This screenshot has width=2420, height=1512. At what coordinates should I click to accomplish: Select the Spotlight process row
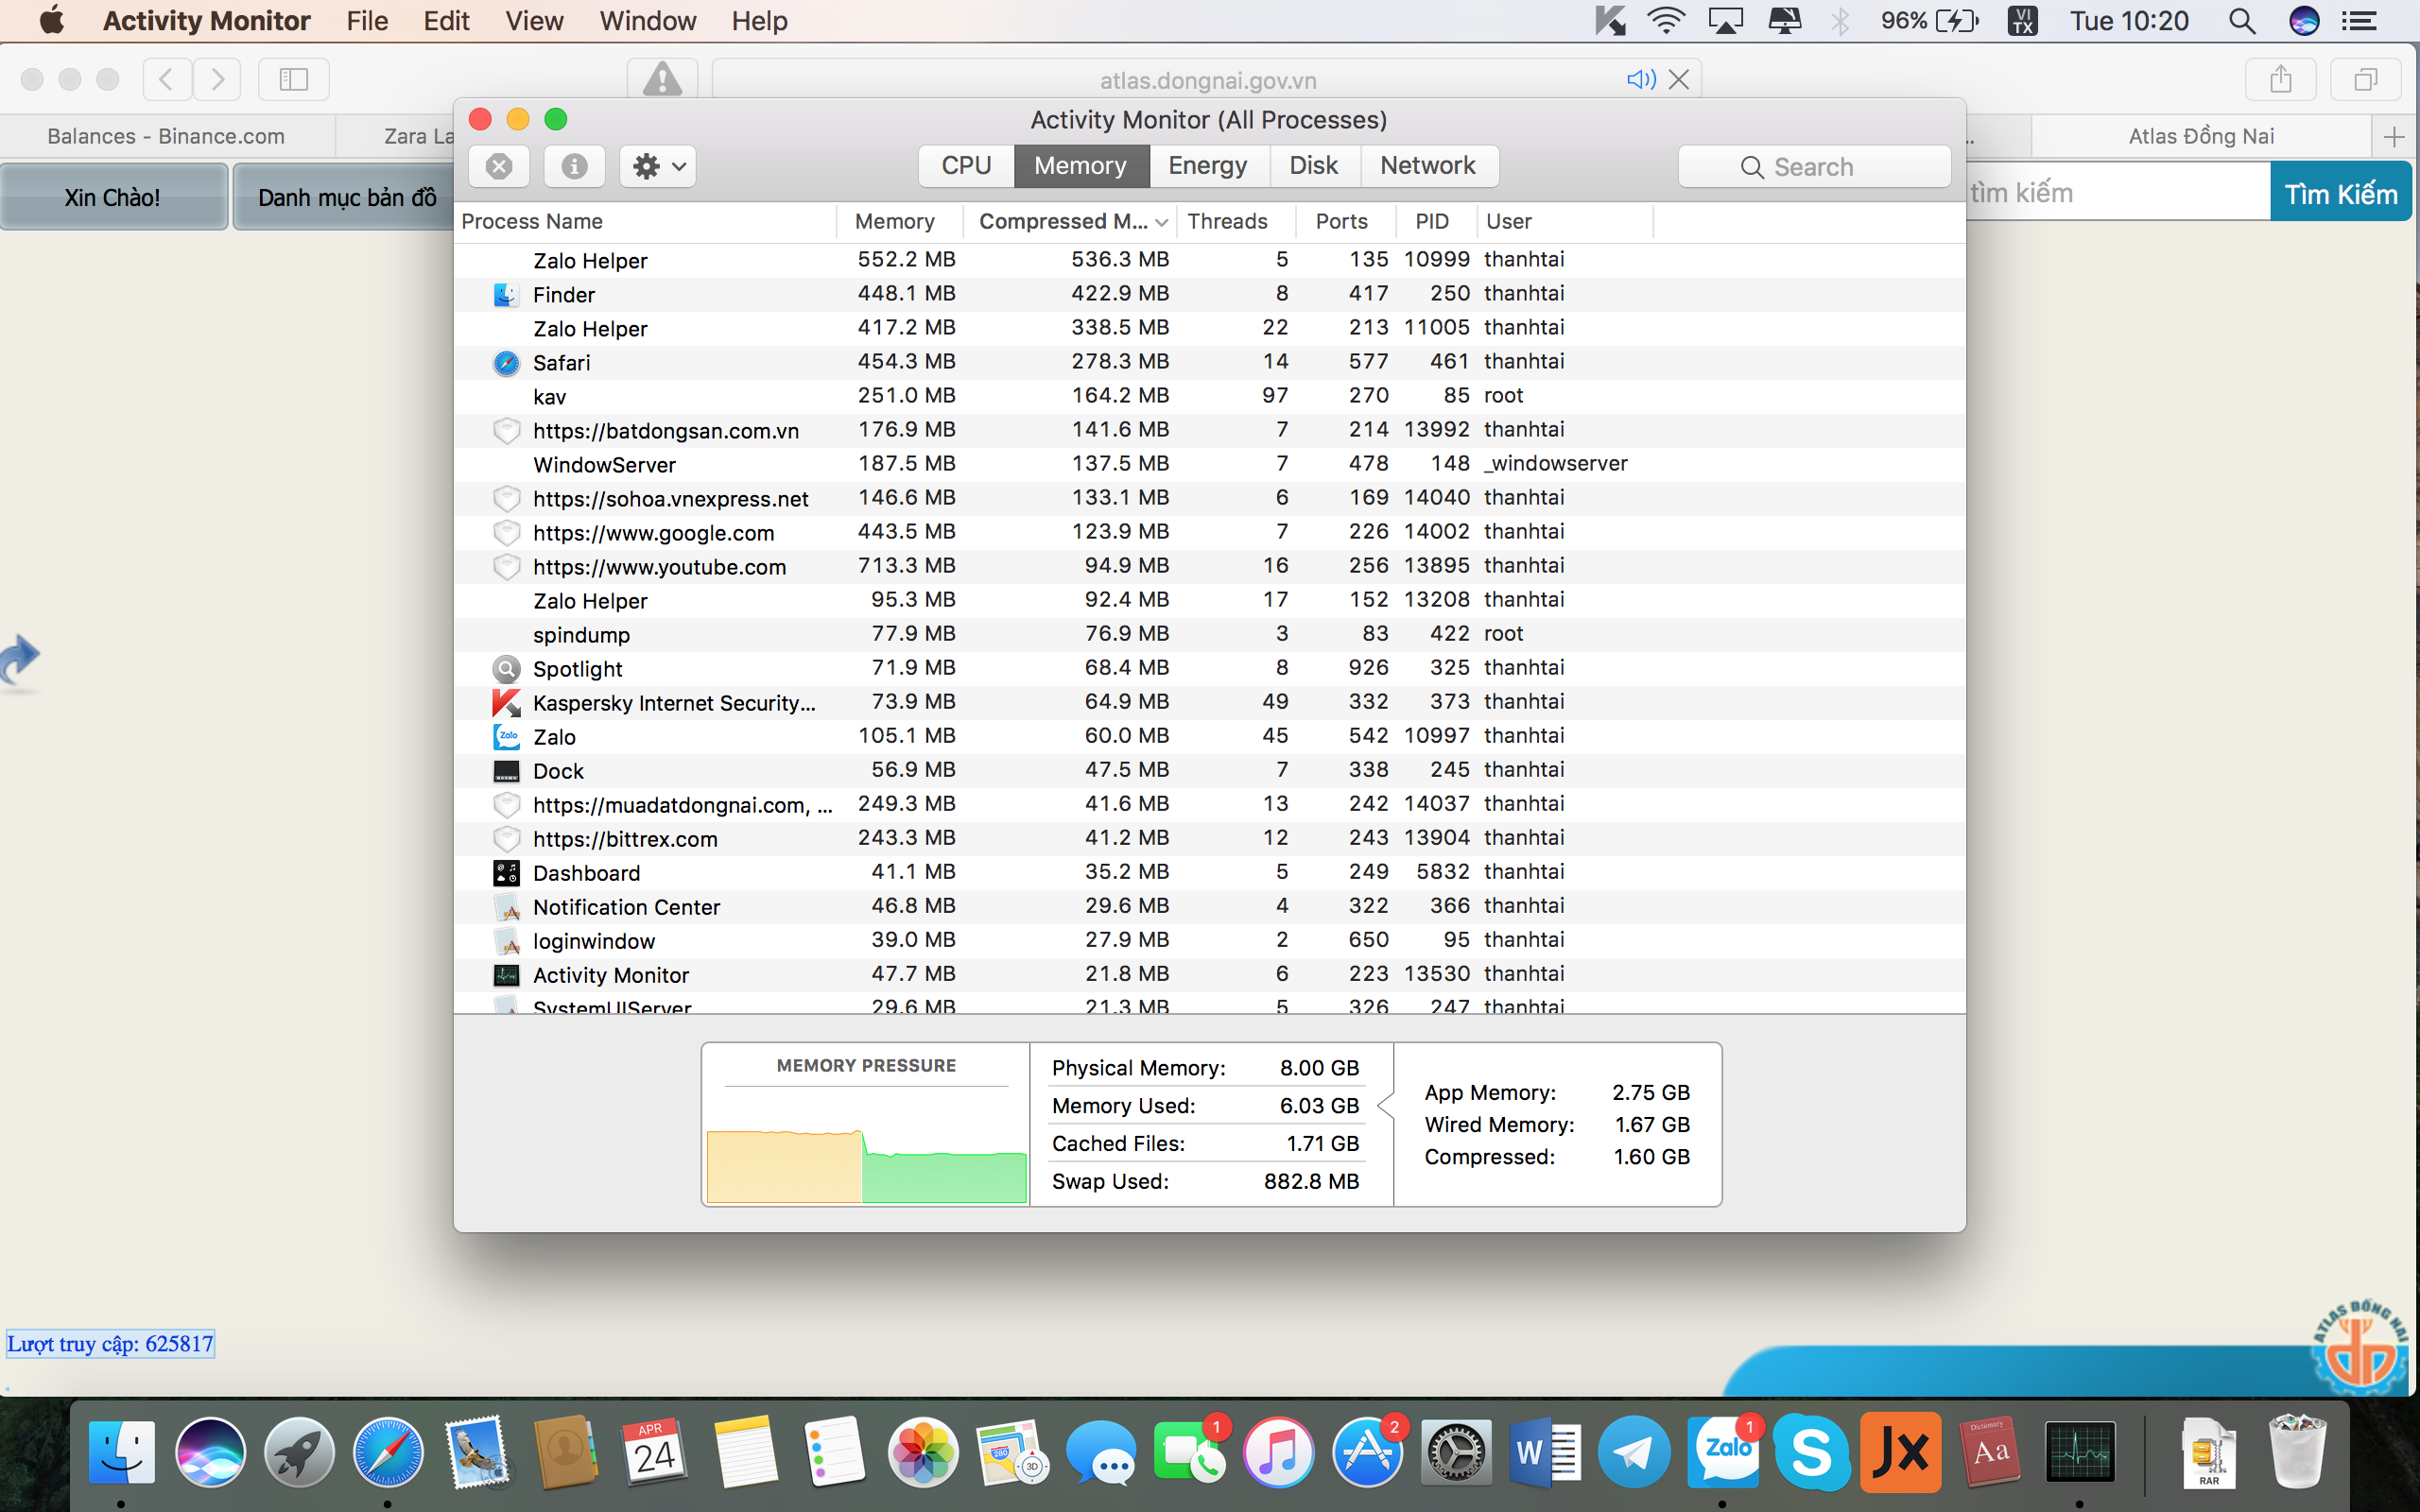(1209, 668)
